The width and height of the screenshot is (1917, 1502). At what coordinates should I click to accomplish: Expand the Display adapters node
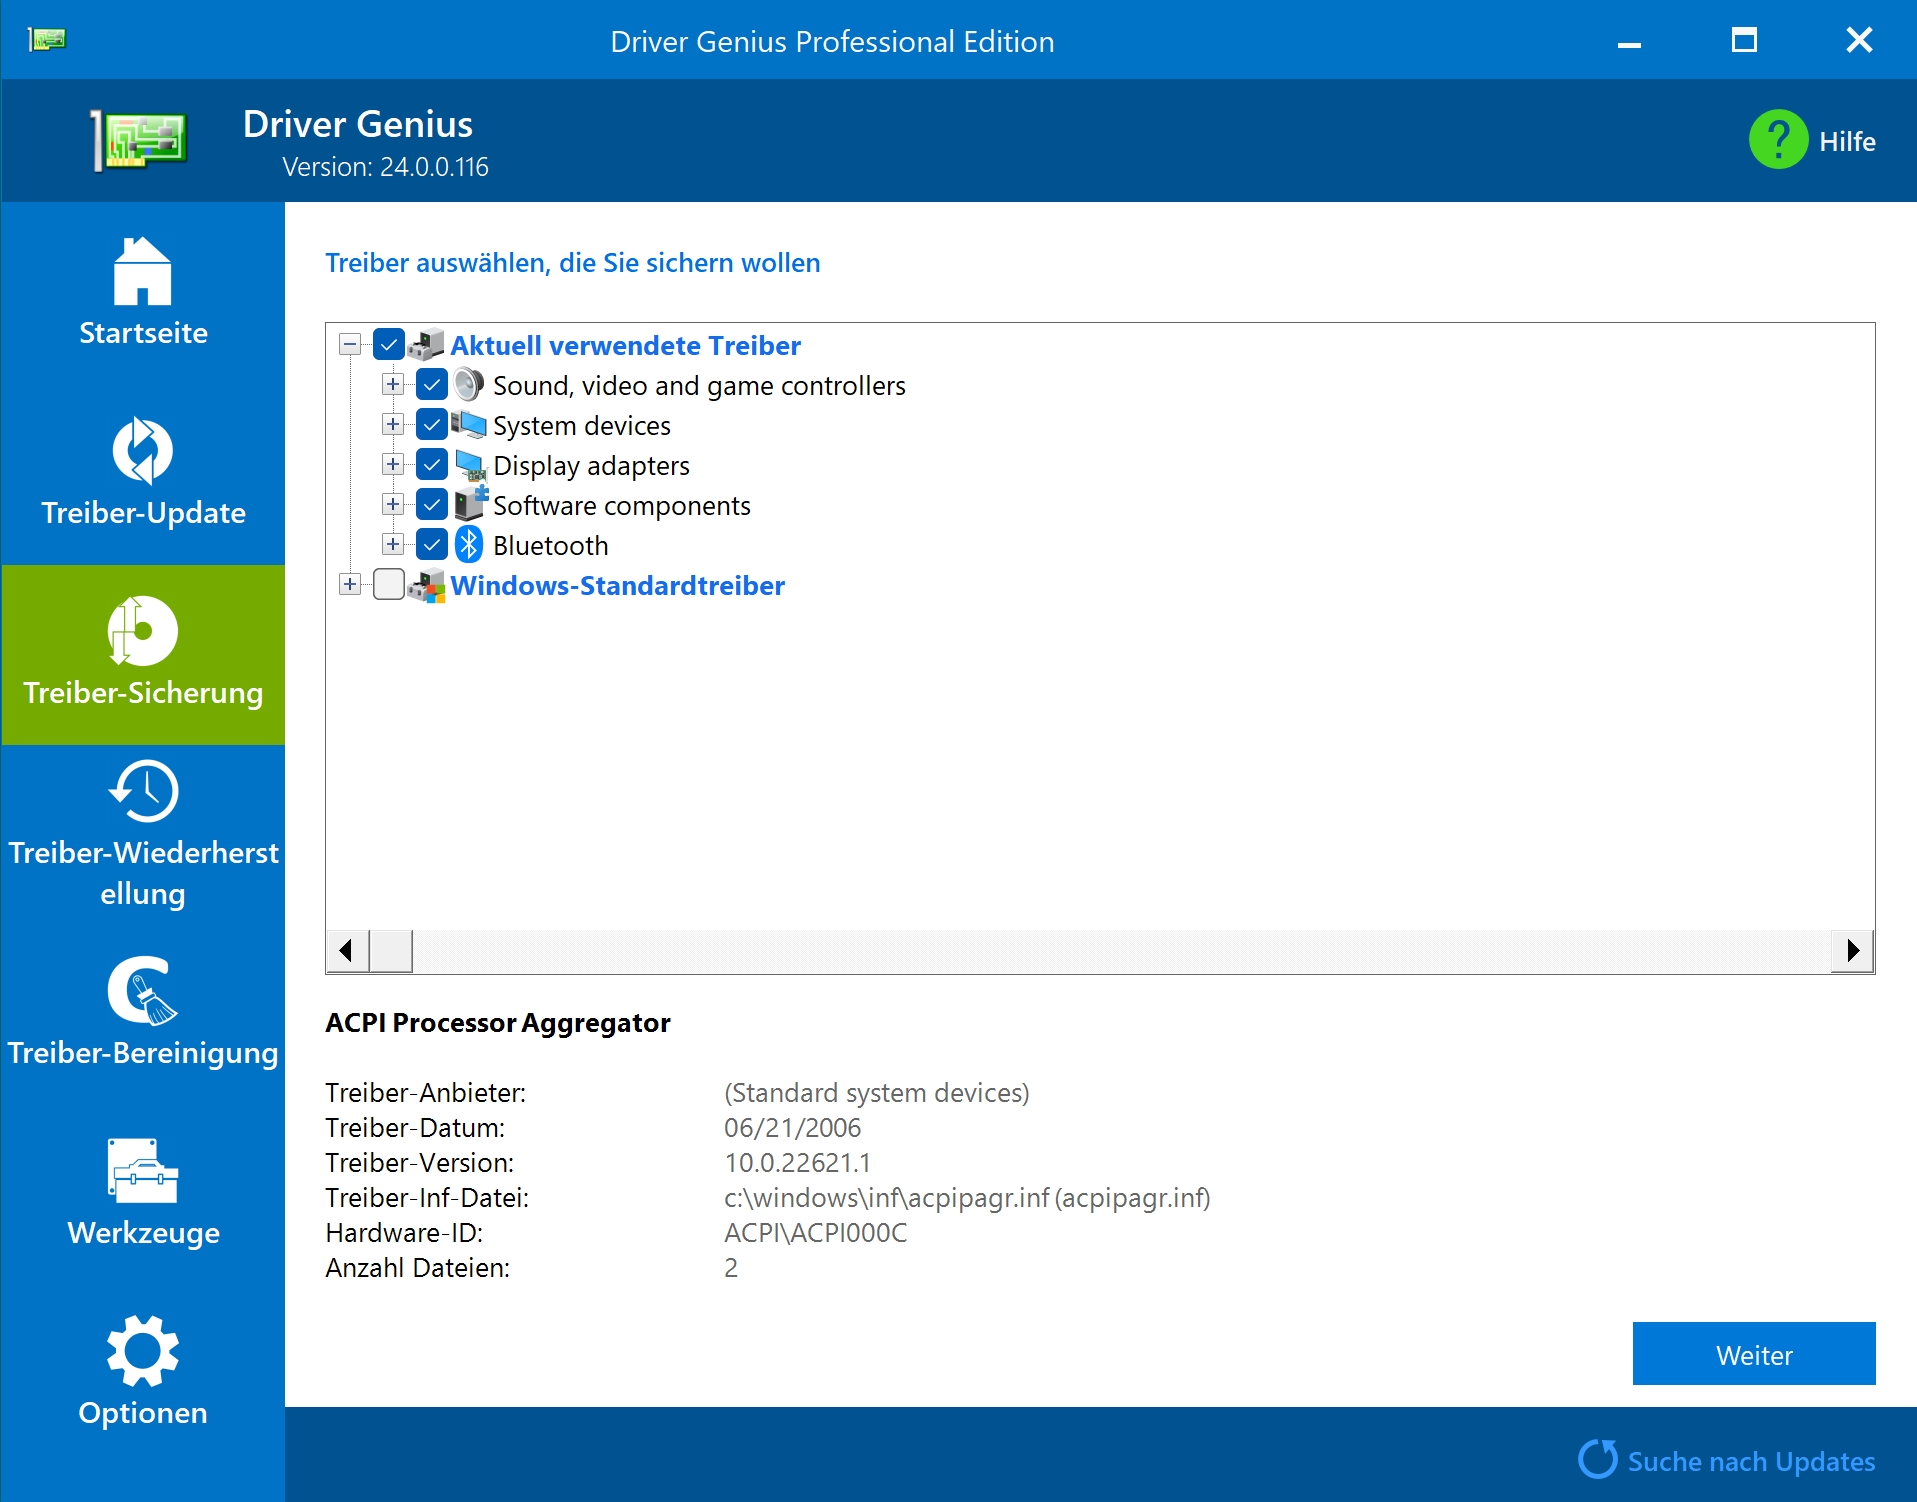pyautogui.click(x=393, y=465)
